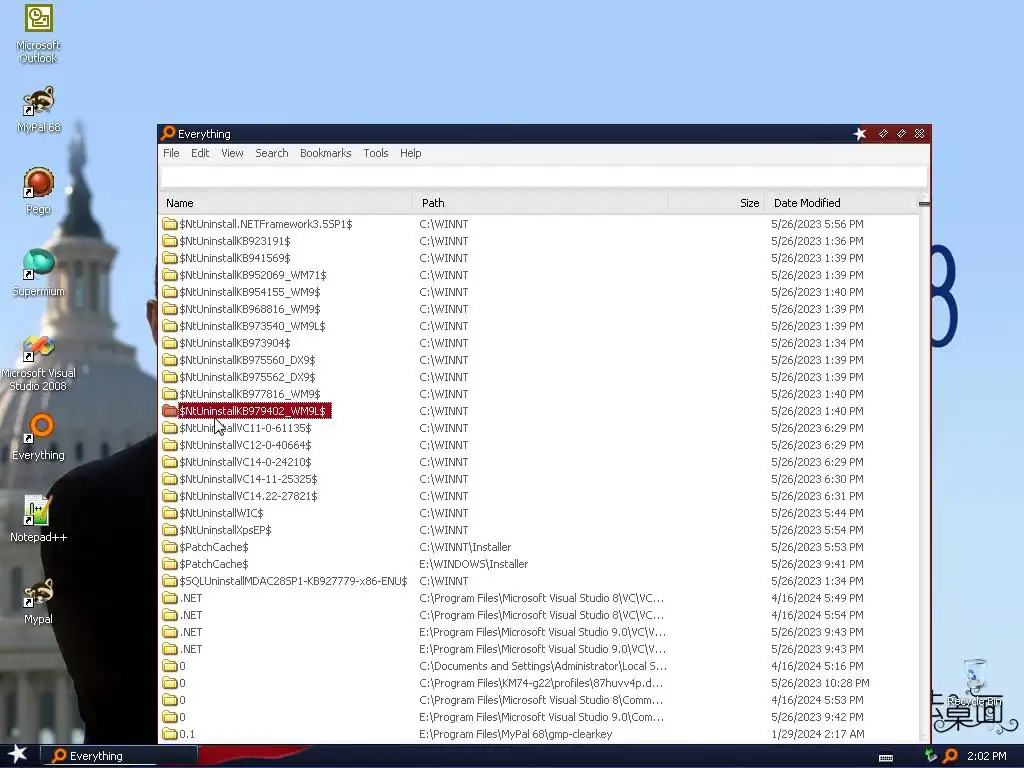Select $NtUninstallKB973540_WM9L$ folder icon

170,326
